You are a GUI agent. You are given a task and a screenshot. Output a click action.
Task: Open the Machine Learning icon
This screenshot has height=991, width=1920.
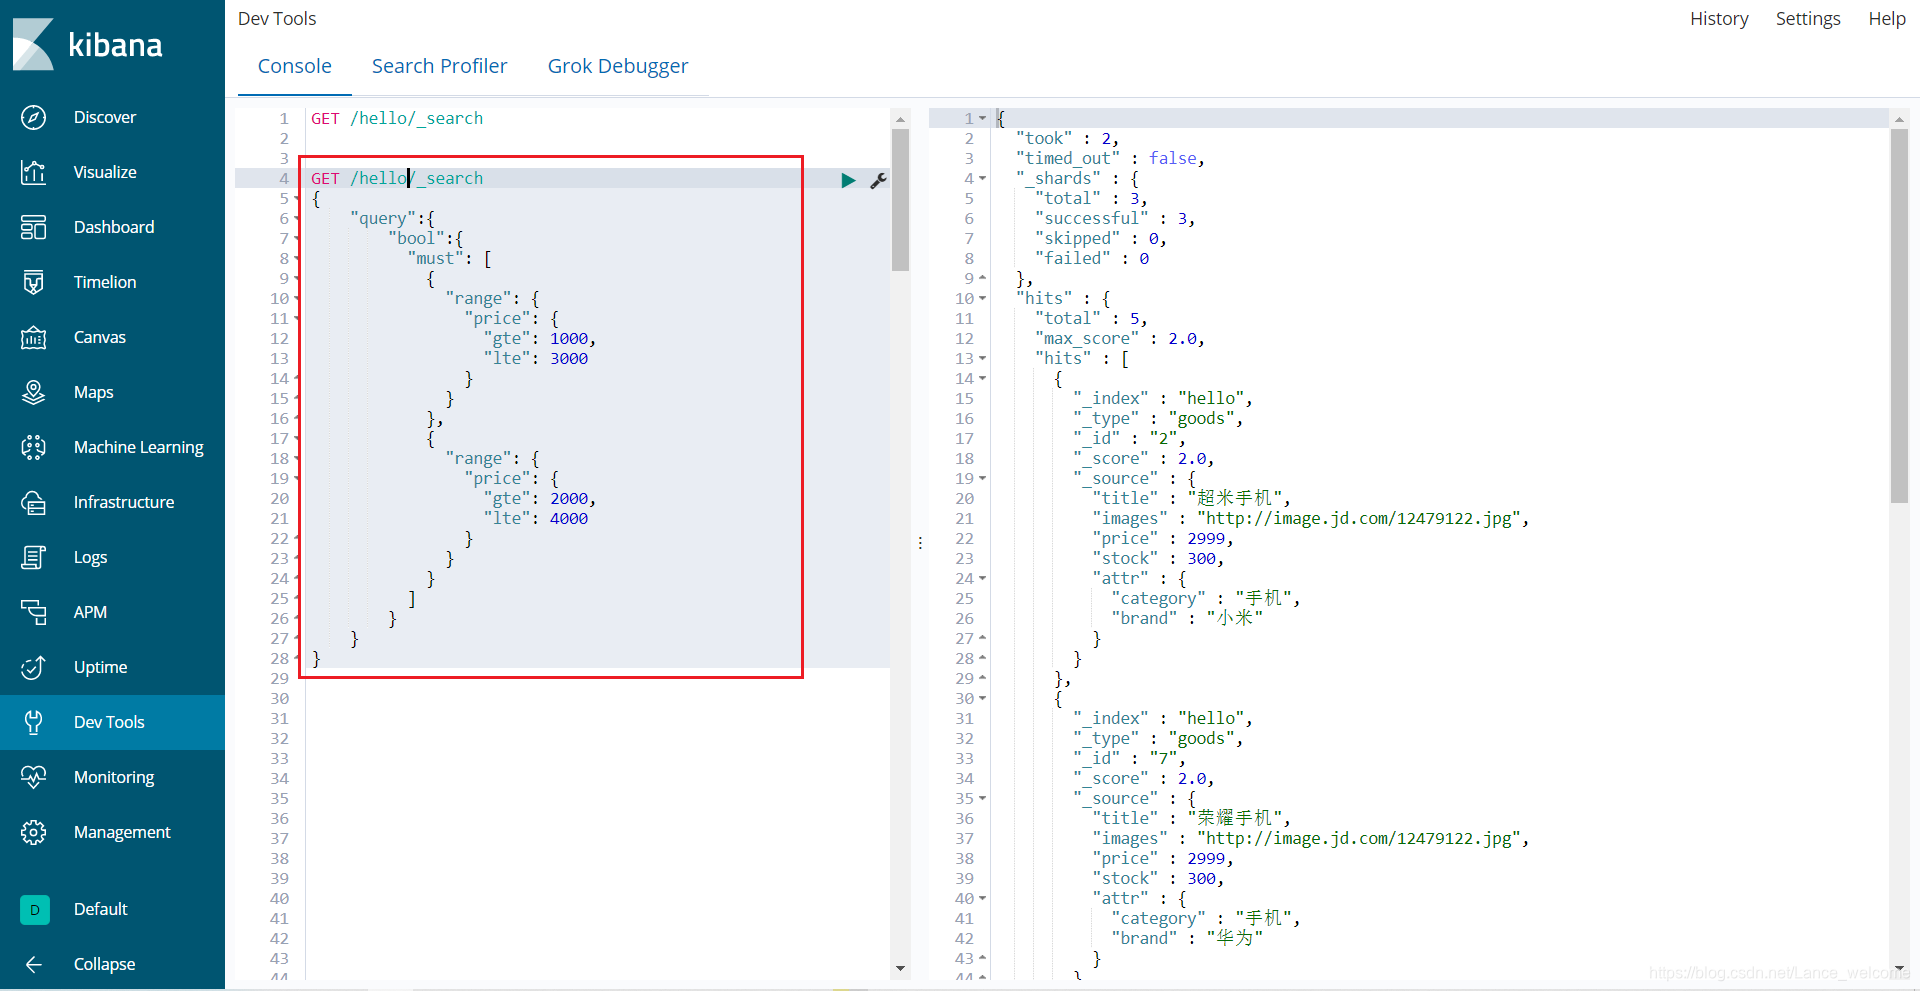coord(33,447)
